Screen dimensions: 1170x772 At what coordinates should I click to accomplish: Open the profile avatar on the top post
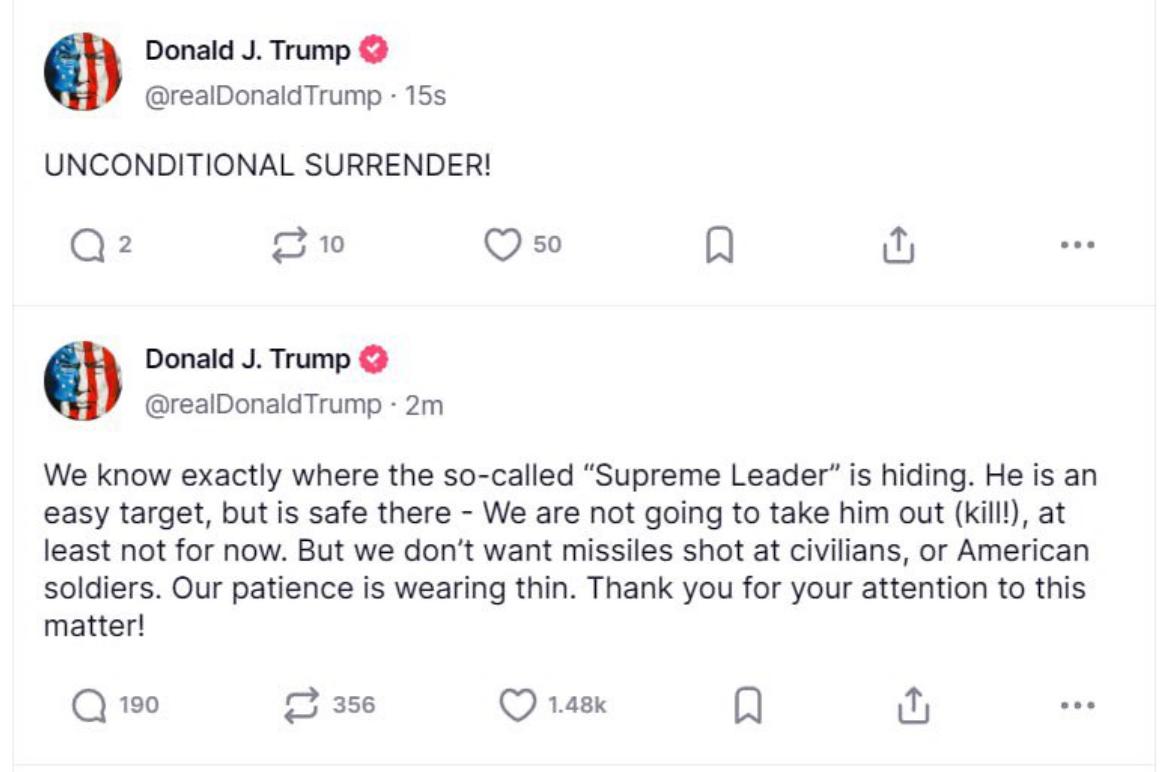click(83, 72)
